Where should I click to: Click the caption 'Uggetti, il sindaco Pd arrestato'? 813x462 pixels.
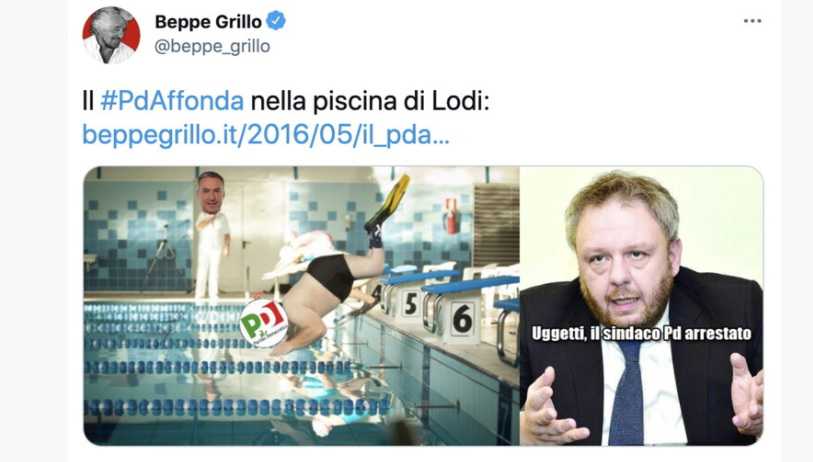point(641,333)
